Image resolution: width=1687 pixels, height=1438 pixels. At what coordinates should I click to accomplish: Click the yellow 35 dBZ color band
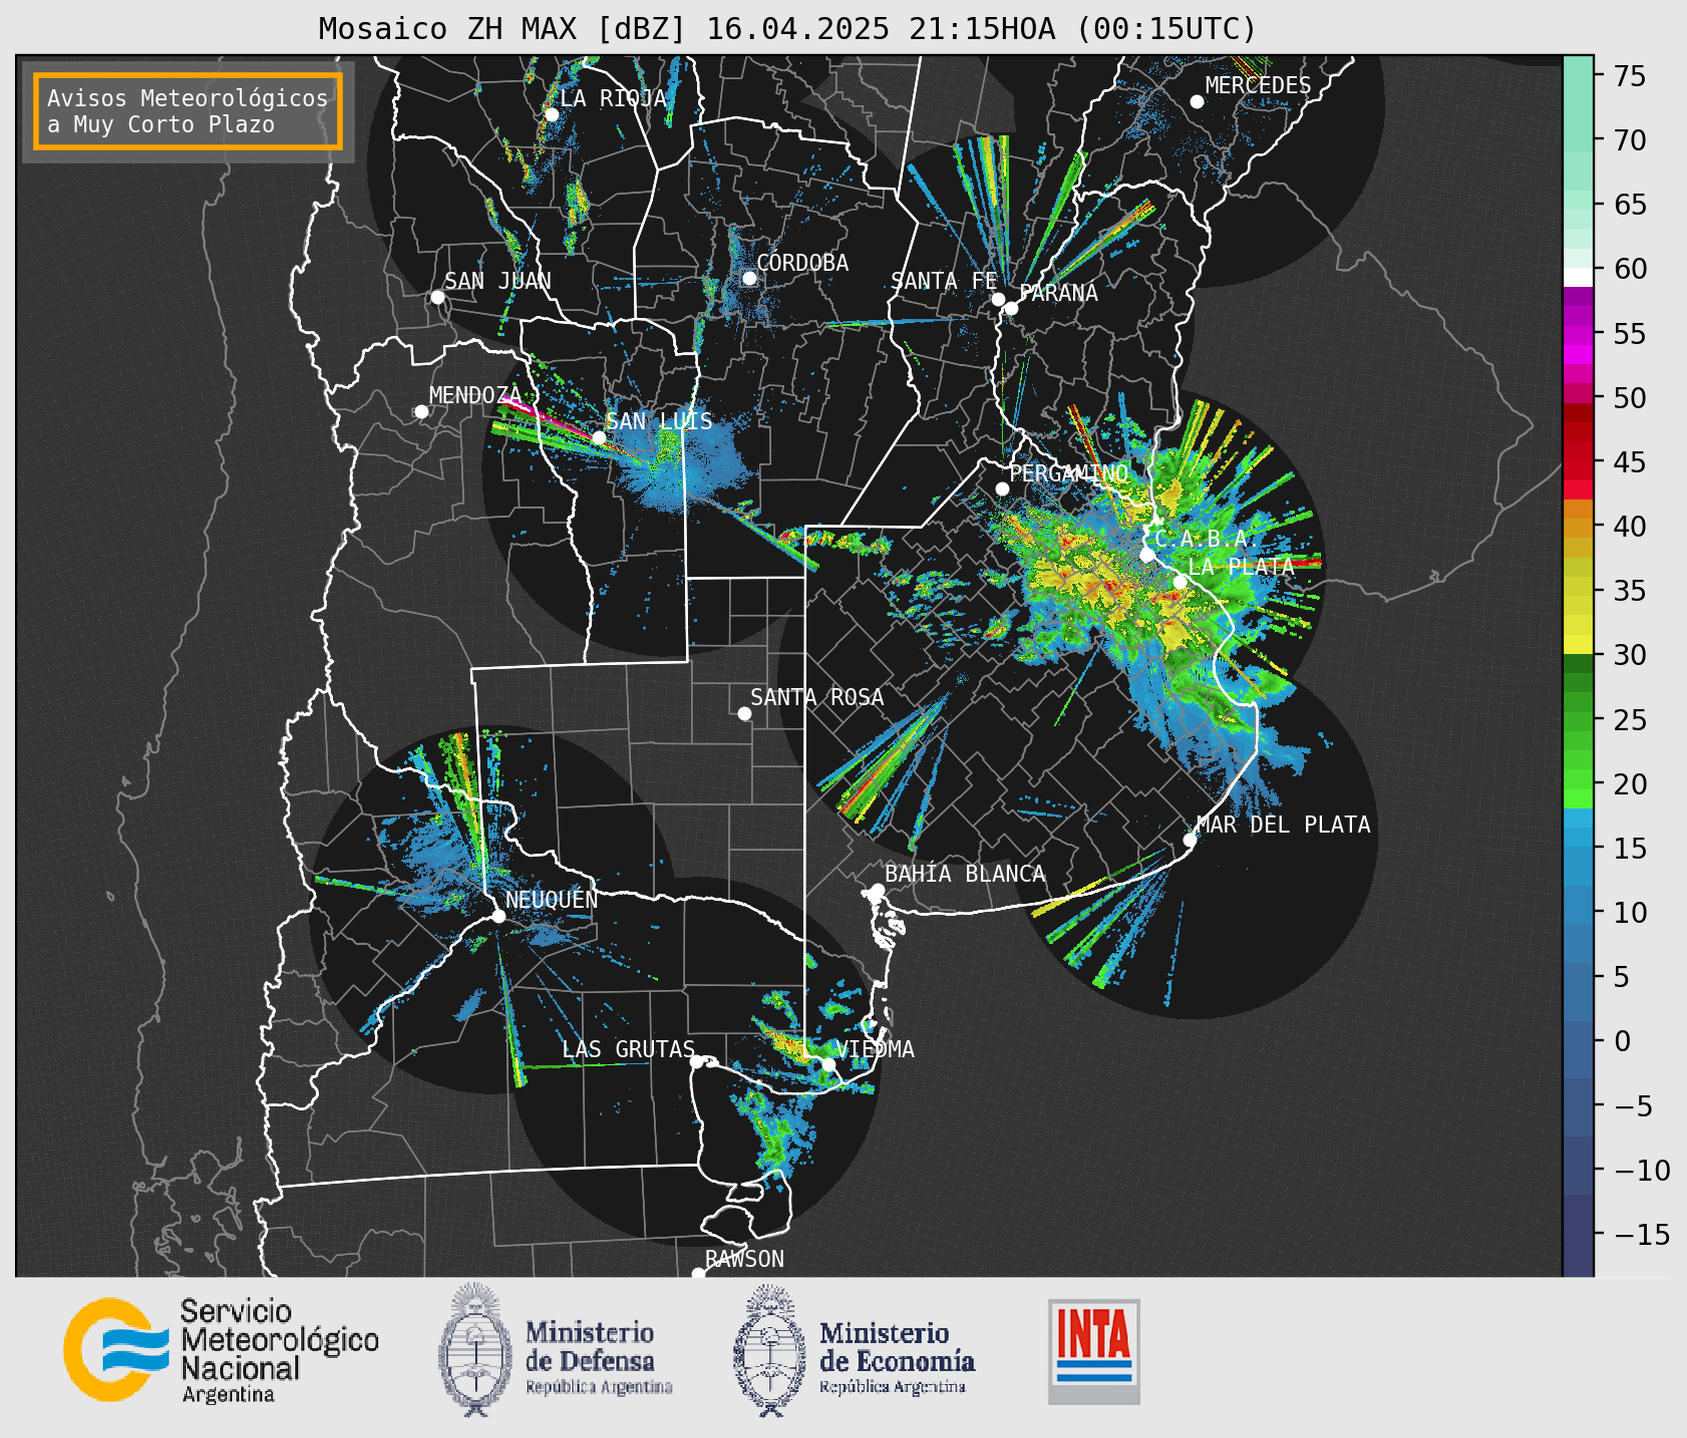1578,591
